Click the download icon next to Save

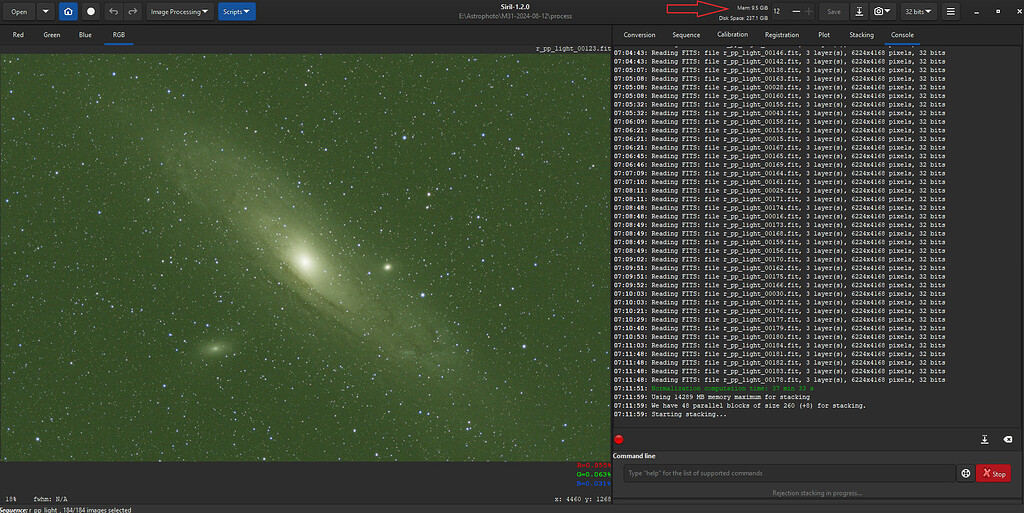coord(860,11)
